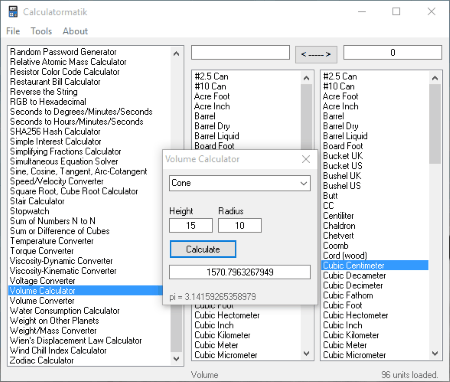450x382 pixels.
Task: Select Reverse the String
Action: (44, 92)
